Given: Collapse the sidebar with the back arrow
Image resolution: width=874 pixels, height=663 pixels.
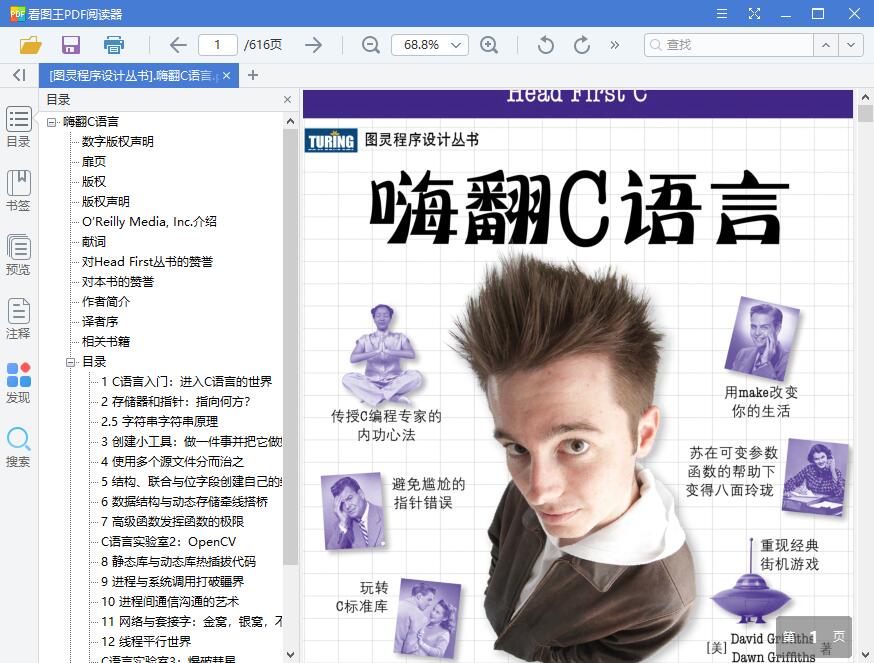Looking at the screenshot, I should 19,75.
